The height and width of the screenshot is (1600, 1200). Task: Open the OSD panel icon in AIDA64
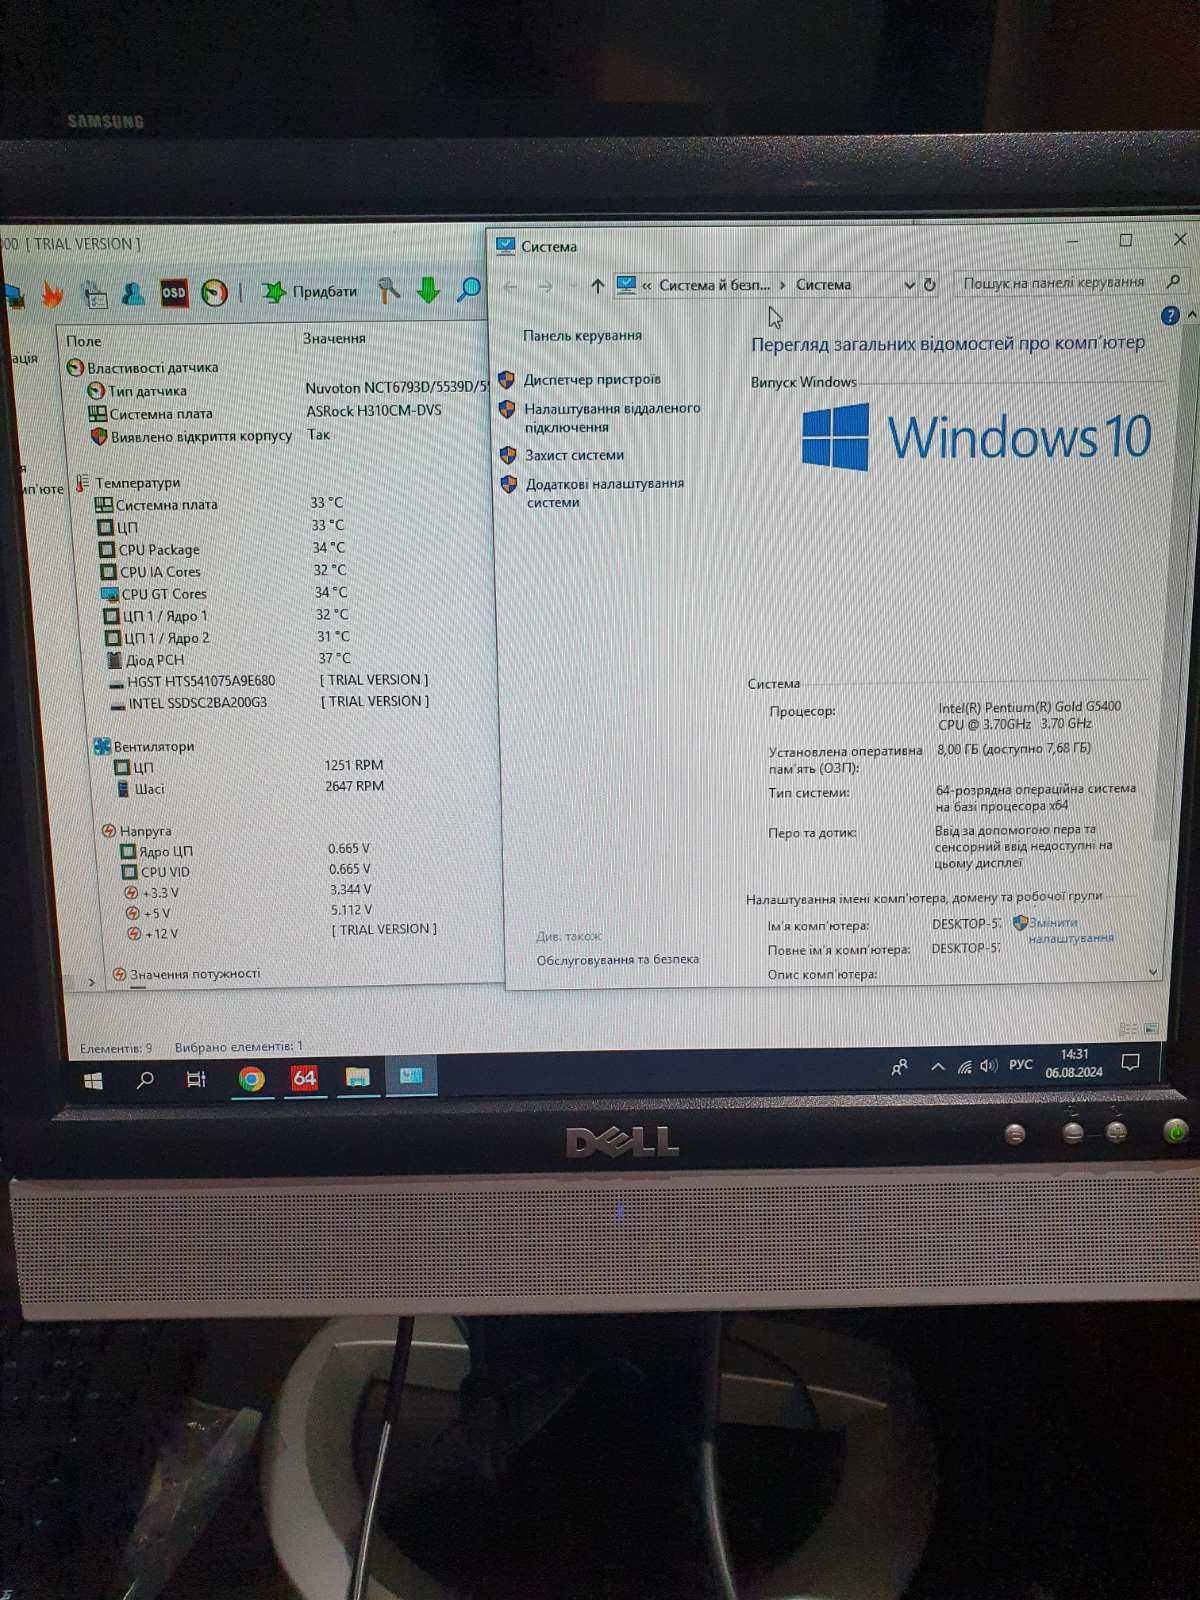[173, 293]
